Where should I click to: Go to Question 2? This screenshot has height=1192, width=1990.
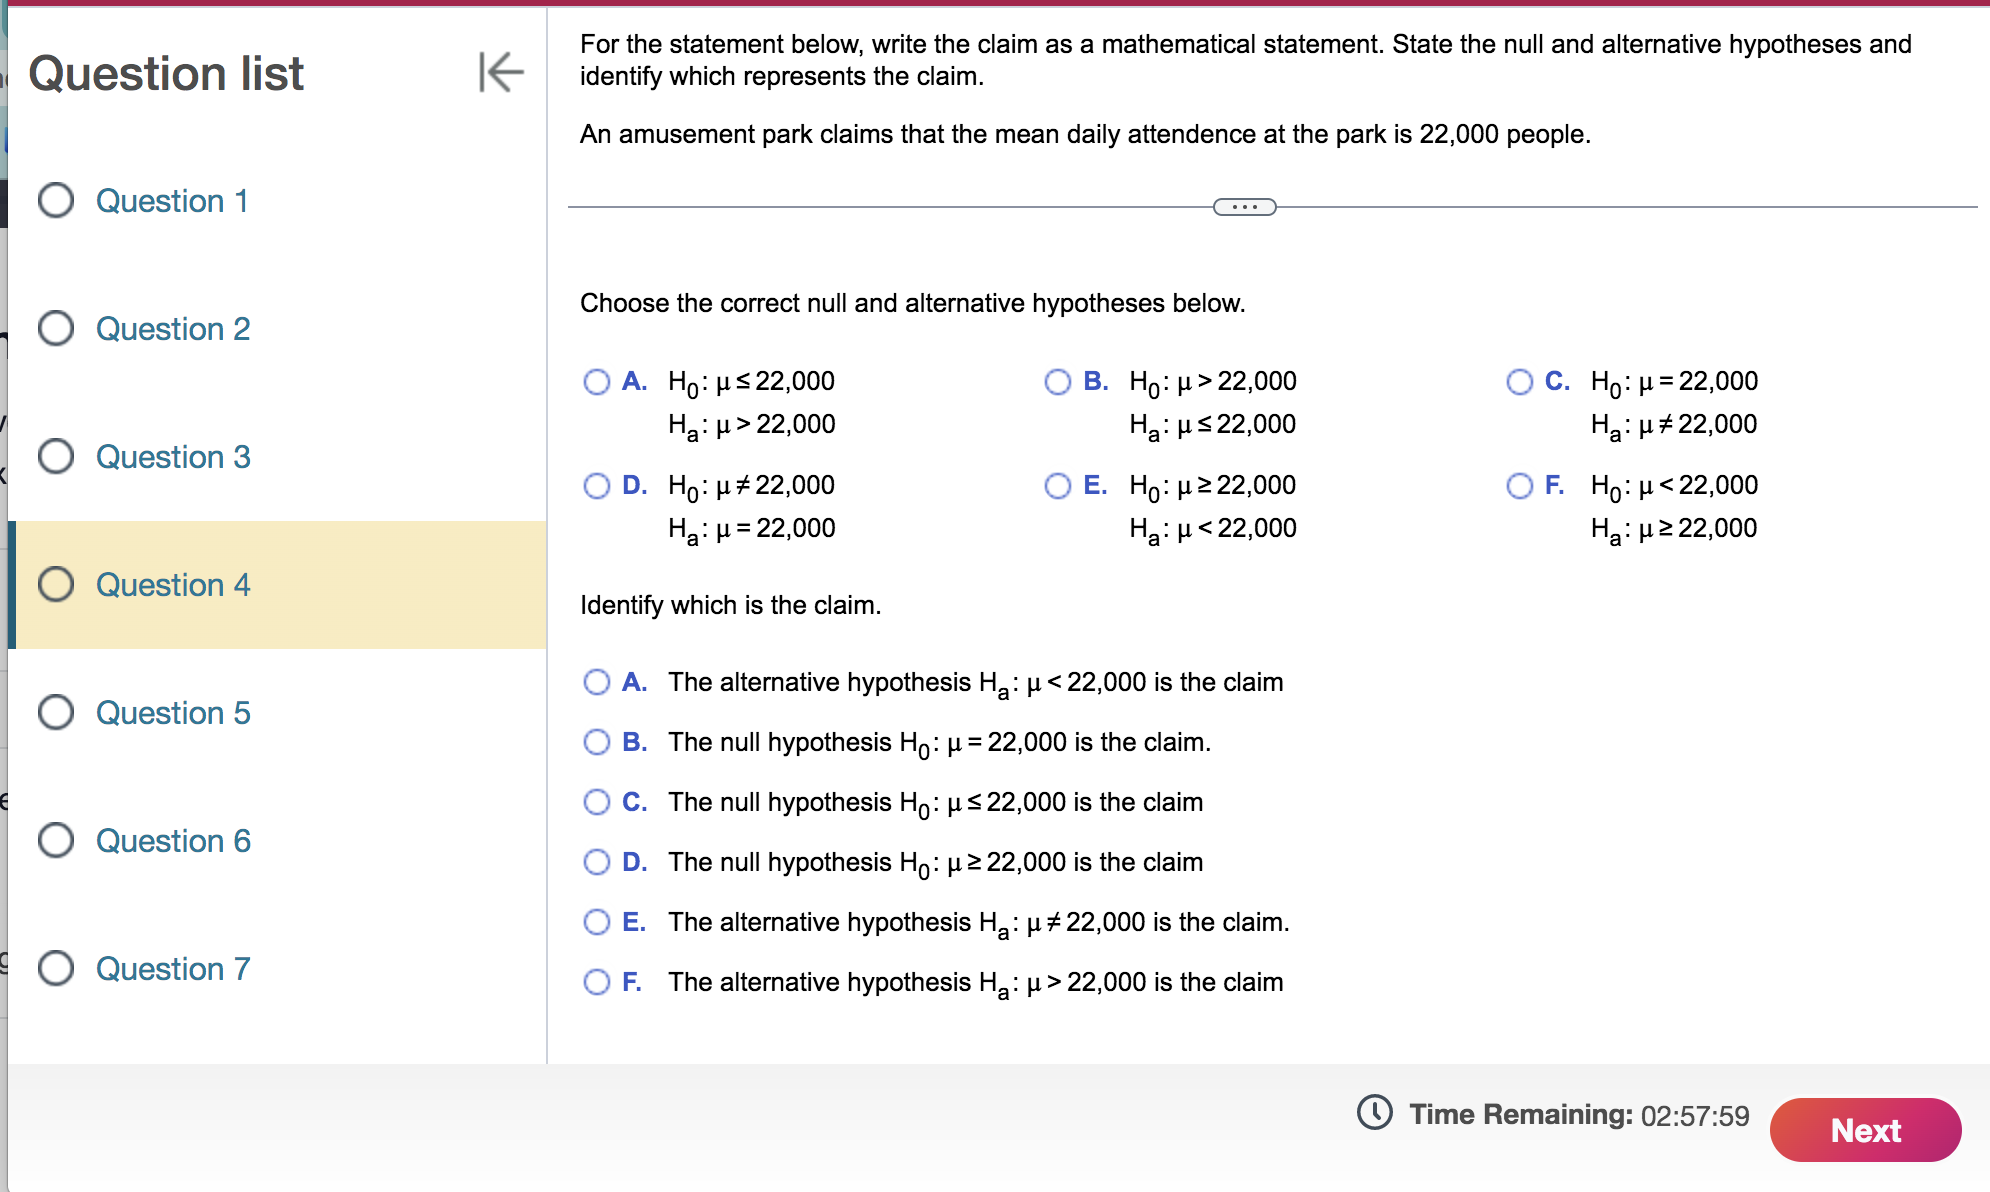point(172,329)
